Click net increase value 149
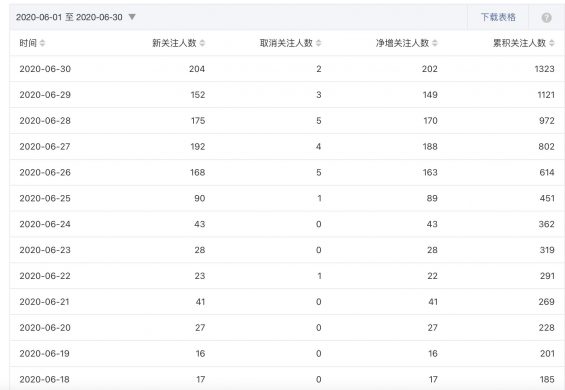Image resolution: width=565 pixels, height=390 pixels. point(430,95)
